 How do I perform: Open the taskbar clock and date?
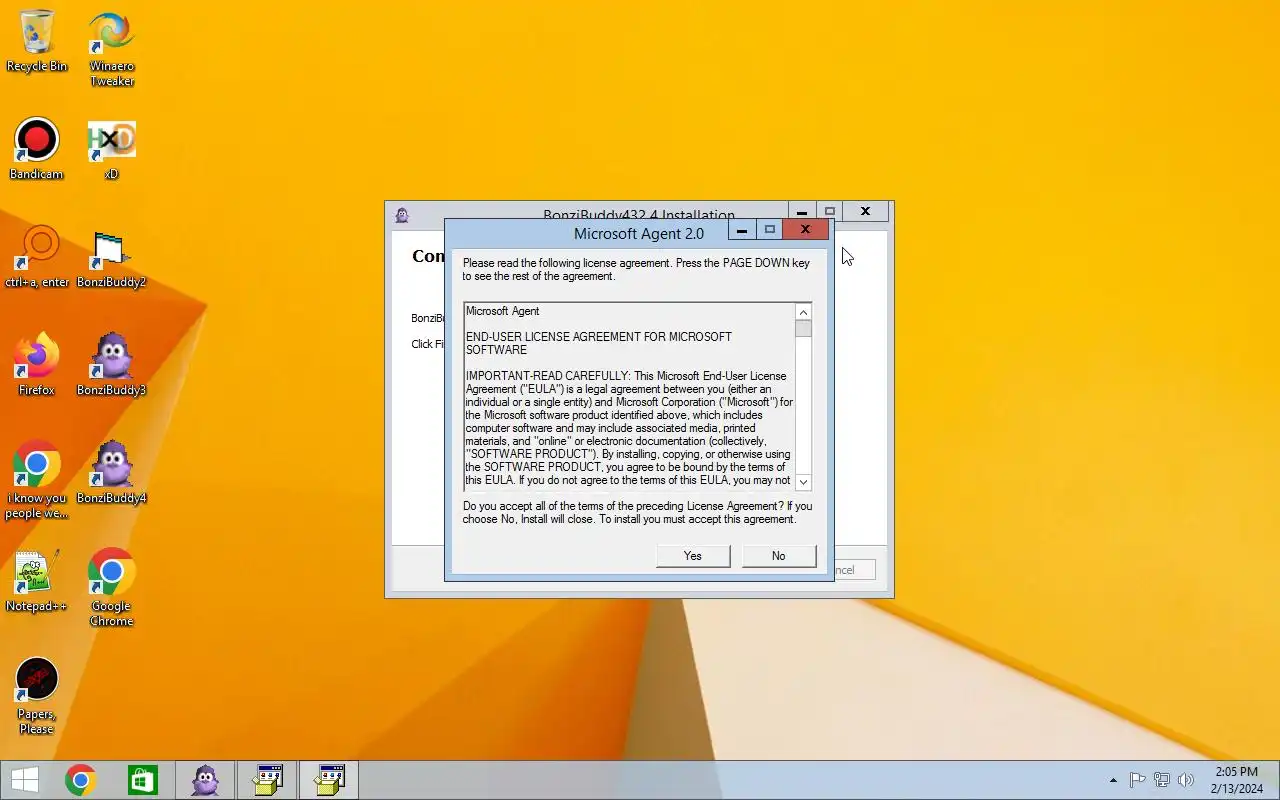coord(1237,780)
